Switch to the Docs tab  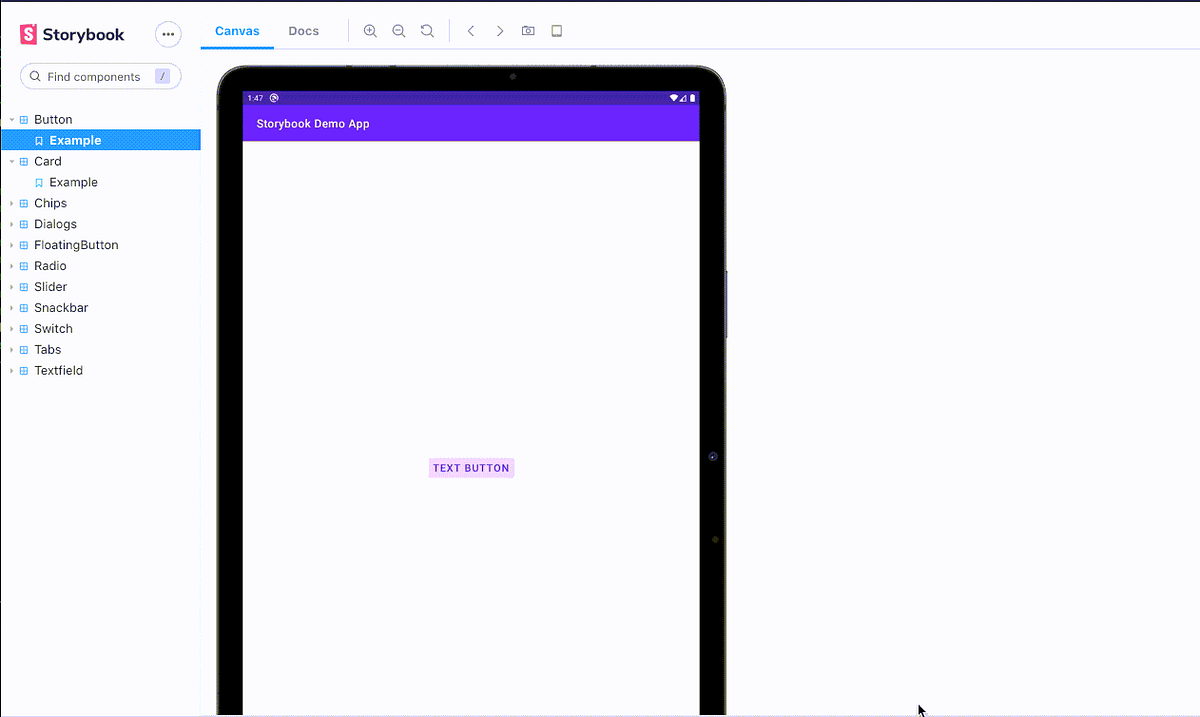[x=303, y=31]
